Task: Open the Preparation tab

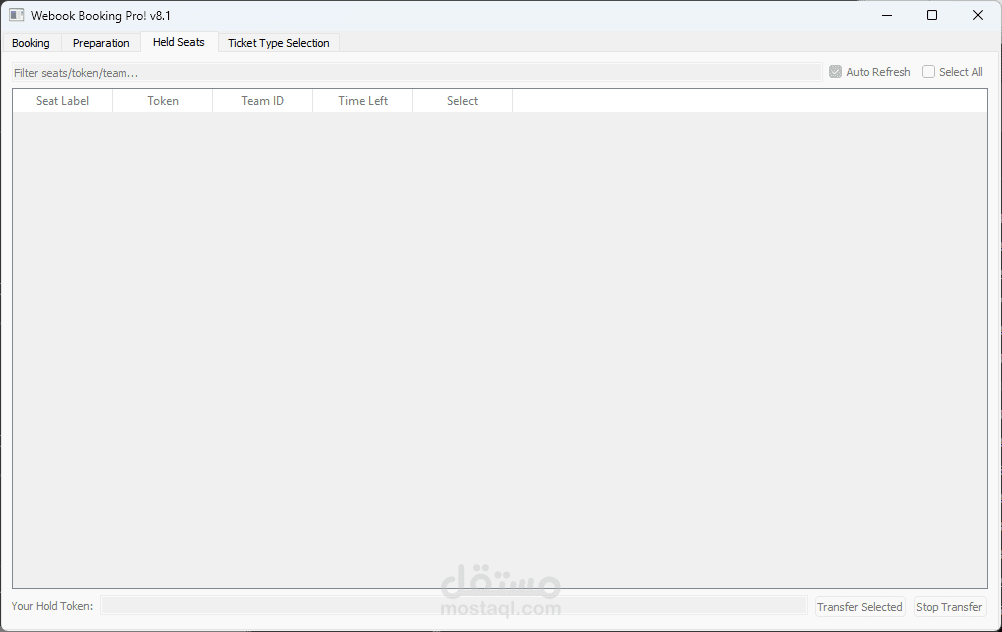Action: coord(100,42)
